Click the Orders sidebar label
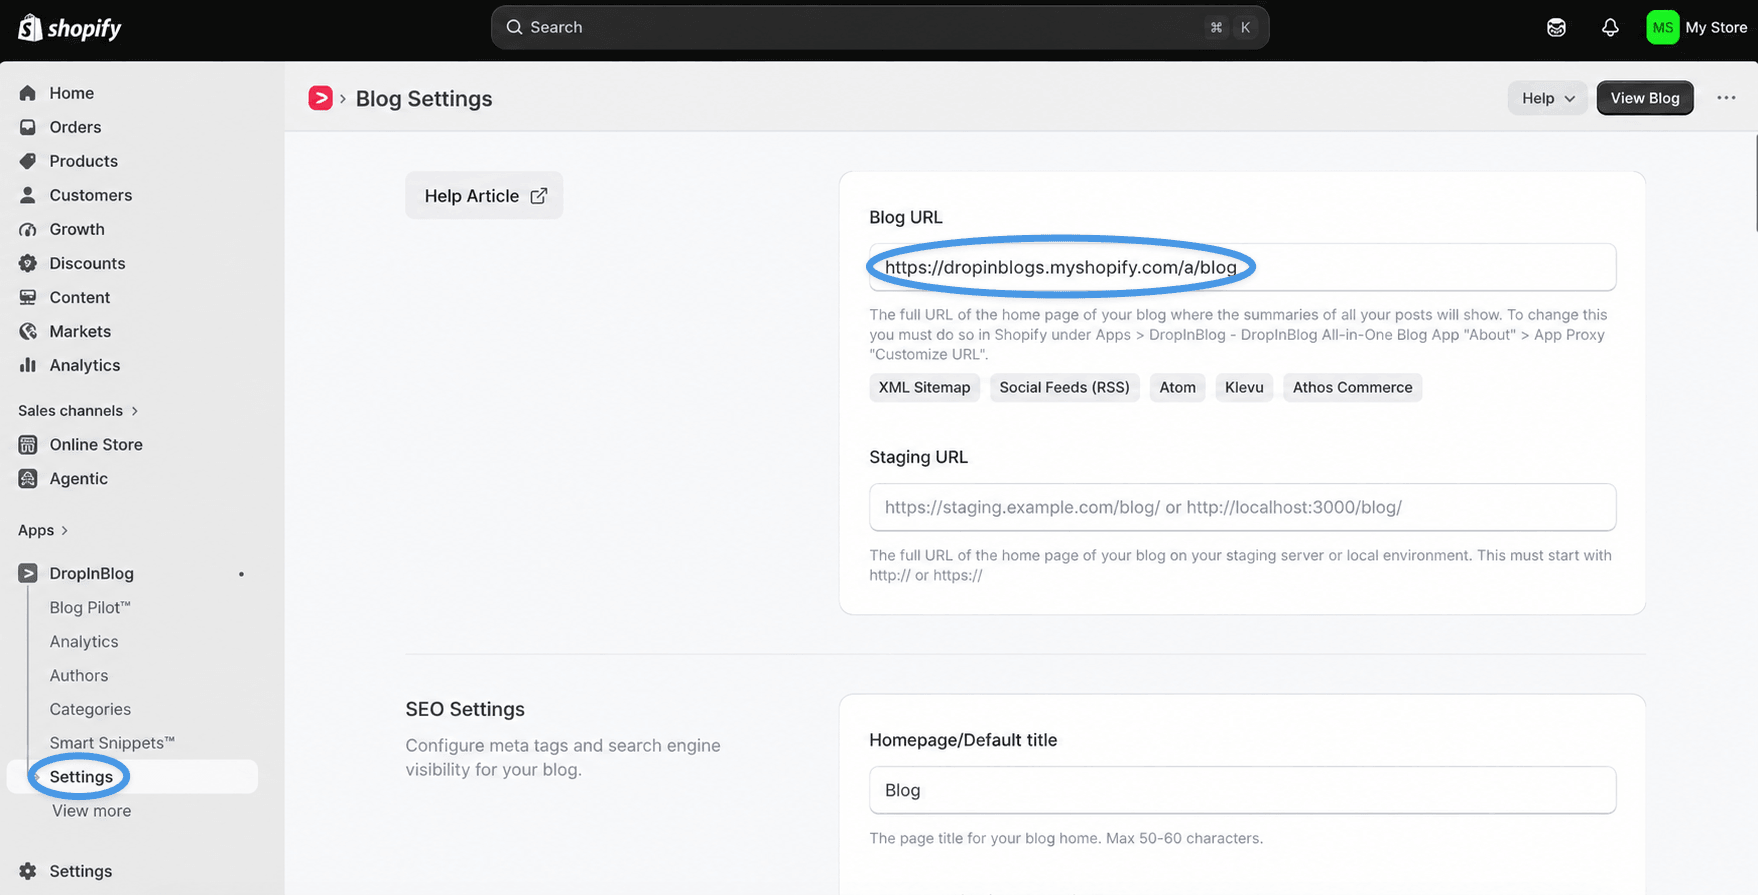Image resolution: width=1758 pixels, height=895 pixels. 75,127
